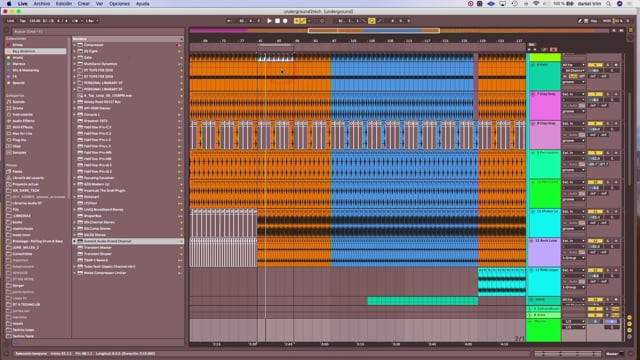Click the arrangement overview bar
Image resolution: width=640 pixels, height=360 pixels.
(400, 31)
